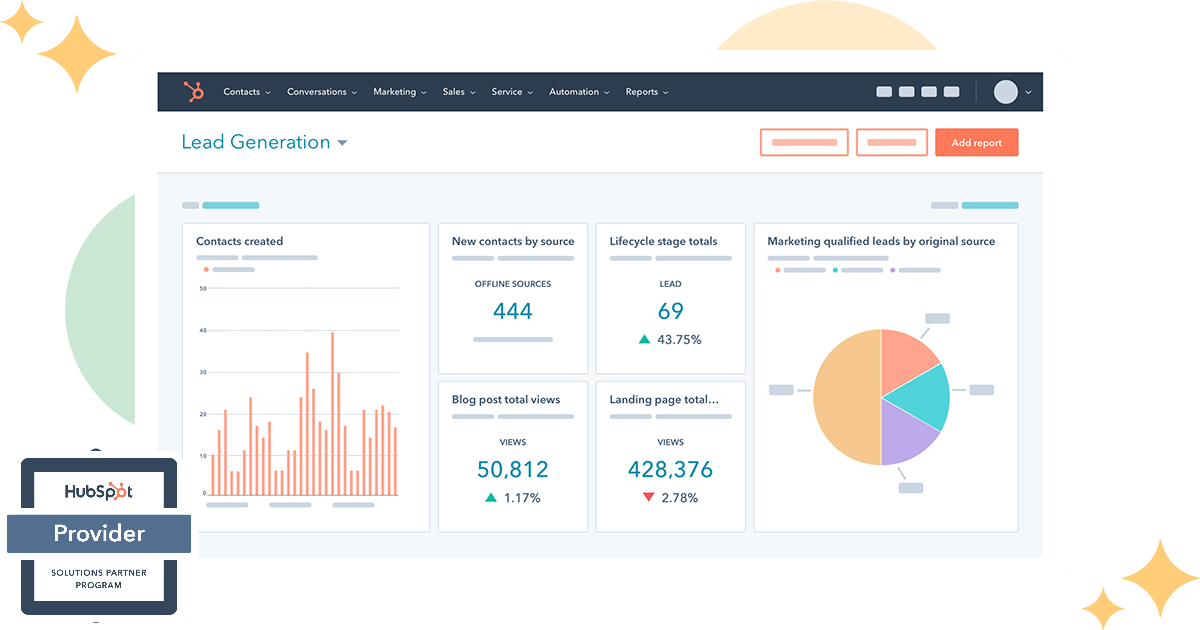
Task: Open the Sales menu
Action: (458, 92)
